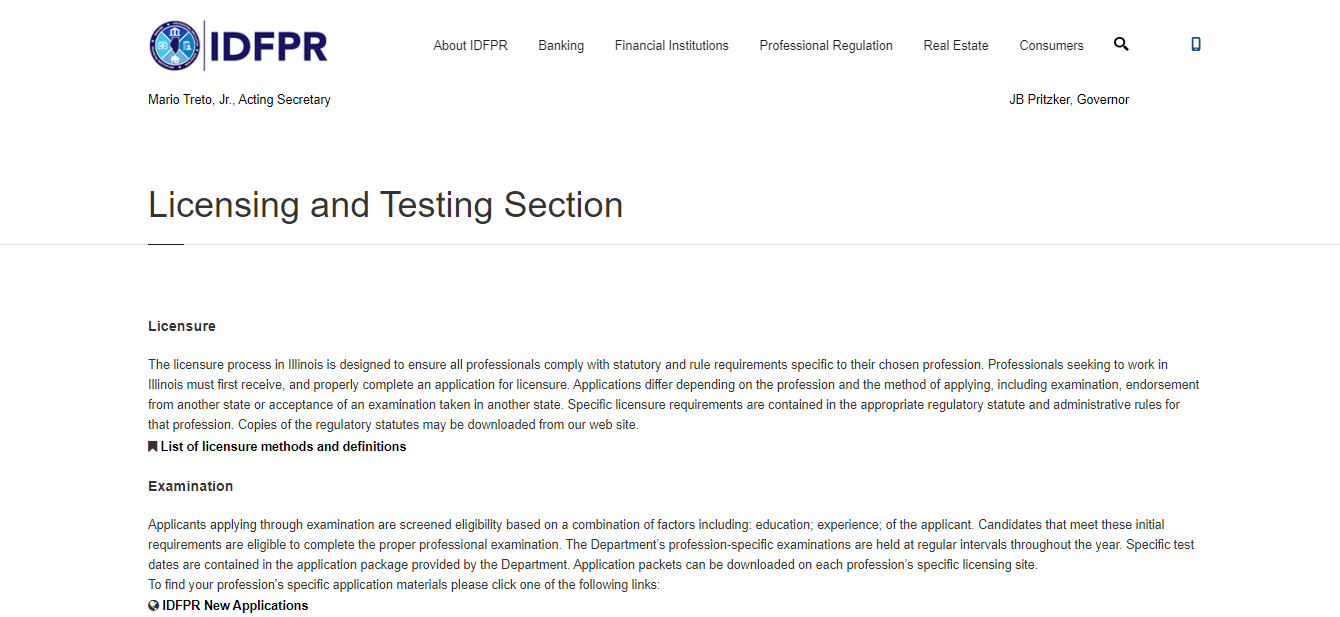
Task: Click Mario Treto, Jr., Acting Secretary text
Action: [239, 98]
